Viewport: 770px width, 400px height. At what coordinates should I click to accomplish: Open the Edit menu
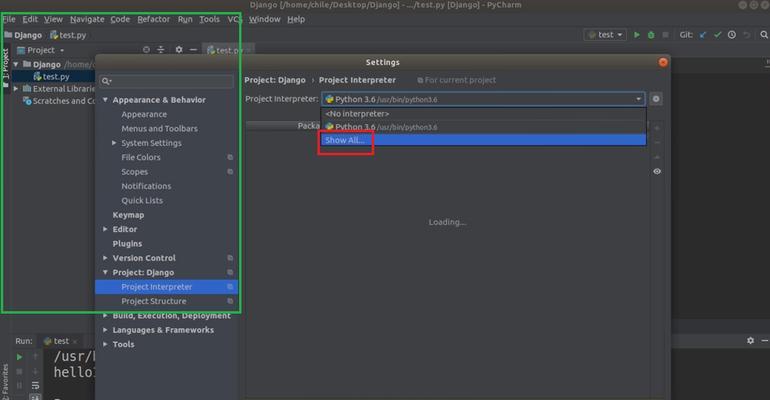(x=30, y=19)
